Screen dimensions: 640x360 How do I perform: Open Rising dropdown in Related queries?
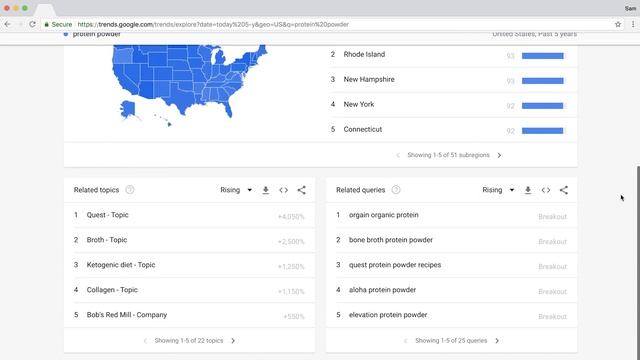coord(498,190)
